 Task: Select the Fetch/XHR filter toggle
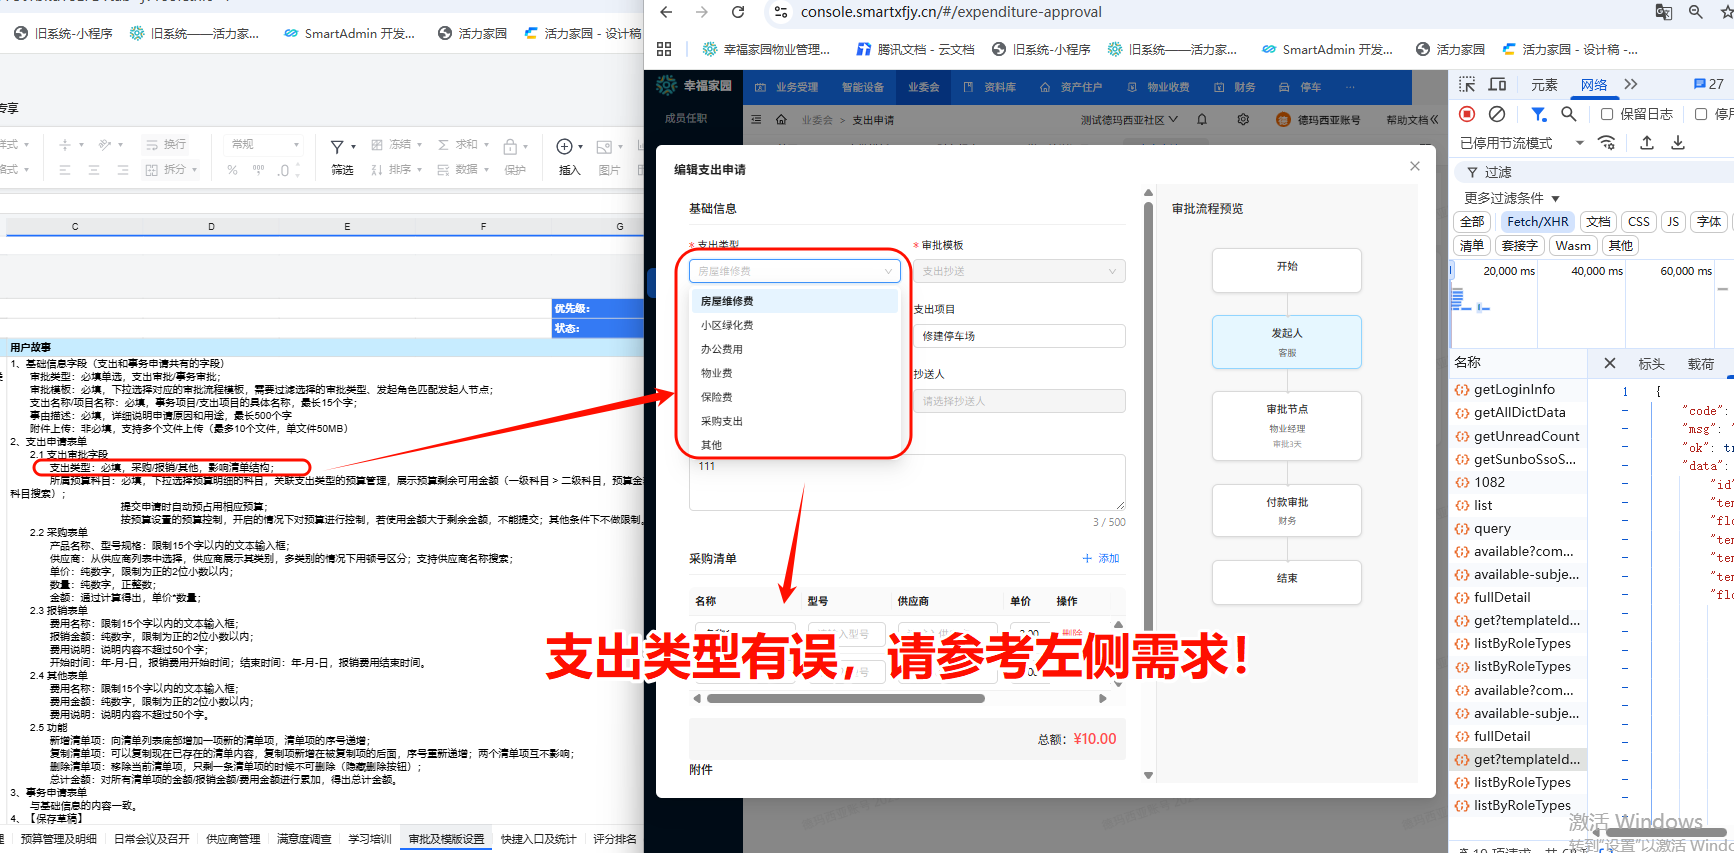click(1537, 222)
